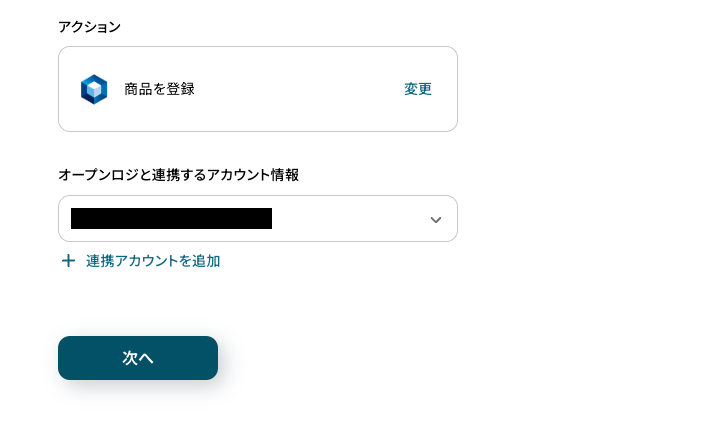Expand the linked account combo box

pos(258,219)
